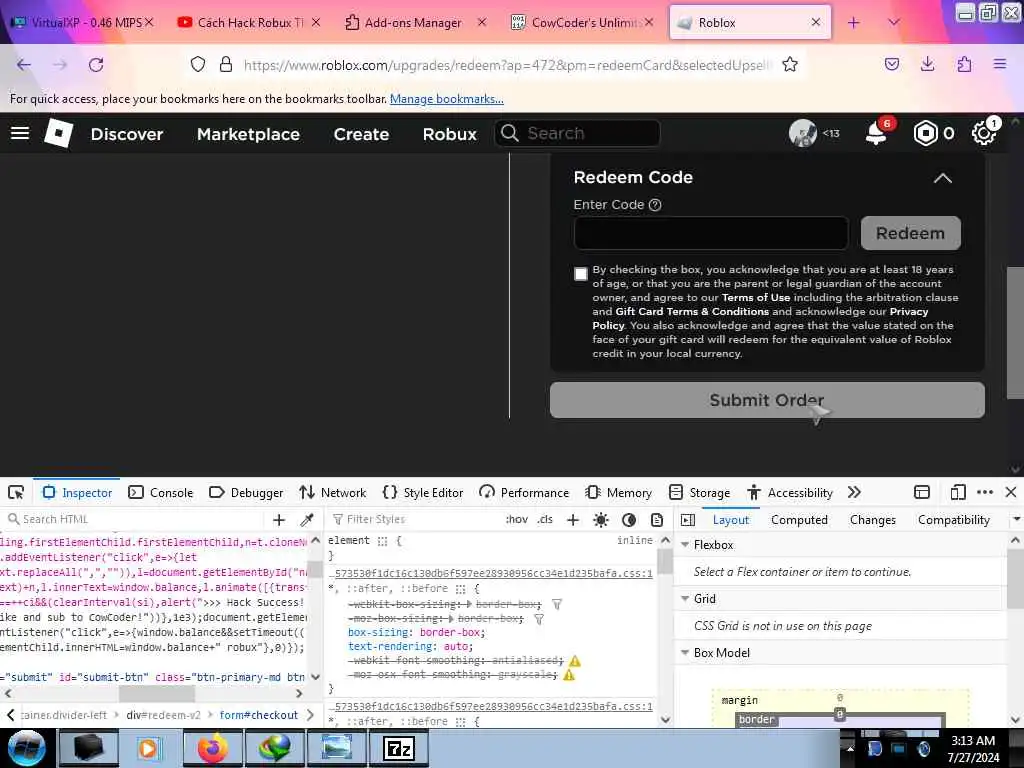This screenshot has width=1024, height=768.
Task: Collapse the Box Model section
Action: (x=685, y=653)
